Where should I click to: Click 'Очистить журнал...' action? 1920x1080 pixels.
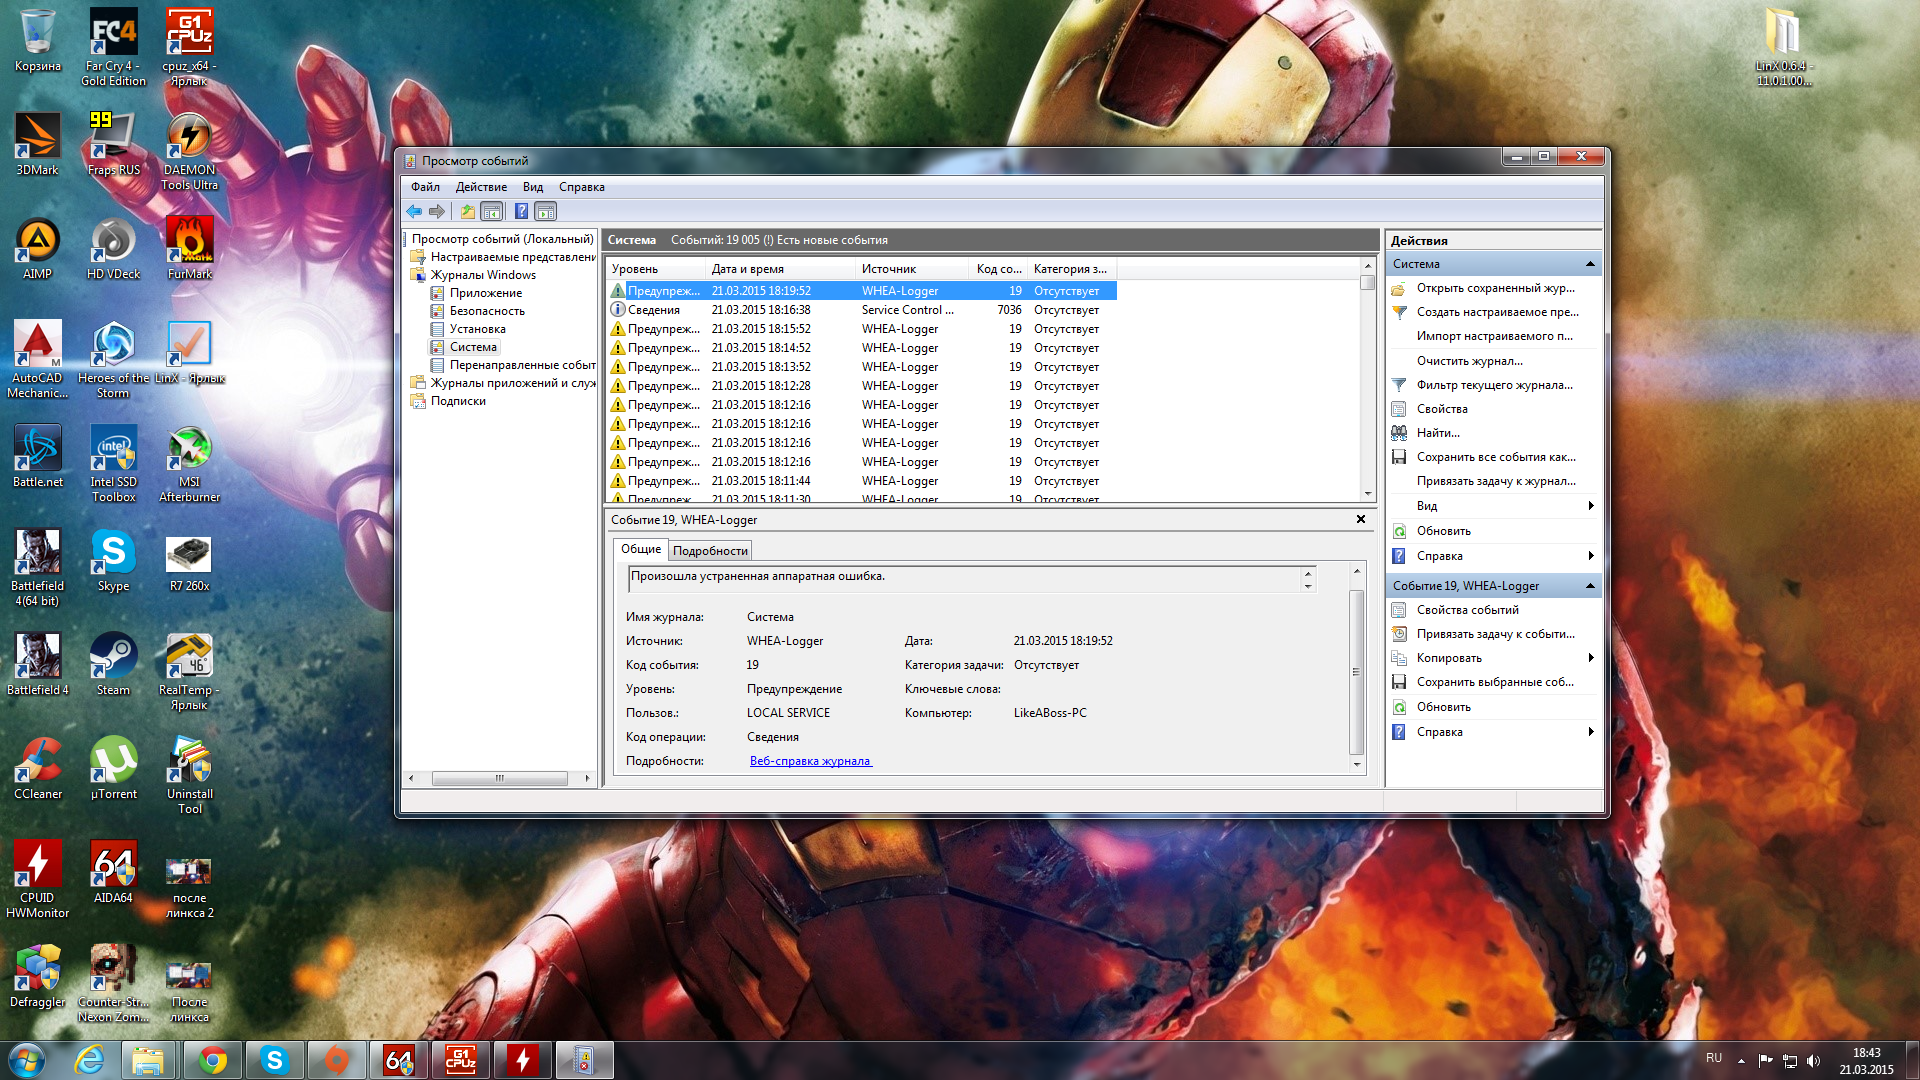[1469, 361]
